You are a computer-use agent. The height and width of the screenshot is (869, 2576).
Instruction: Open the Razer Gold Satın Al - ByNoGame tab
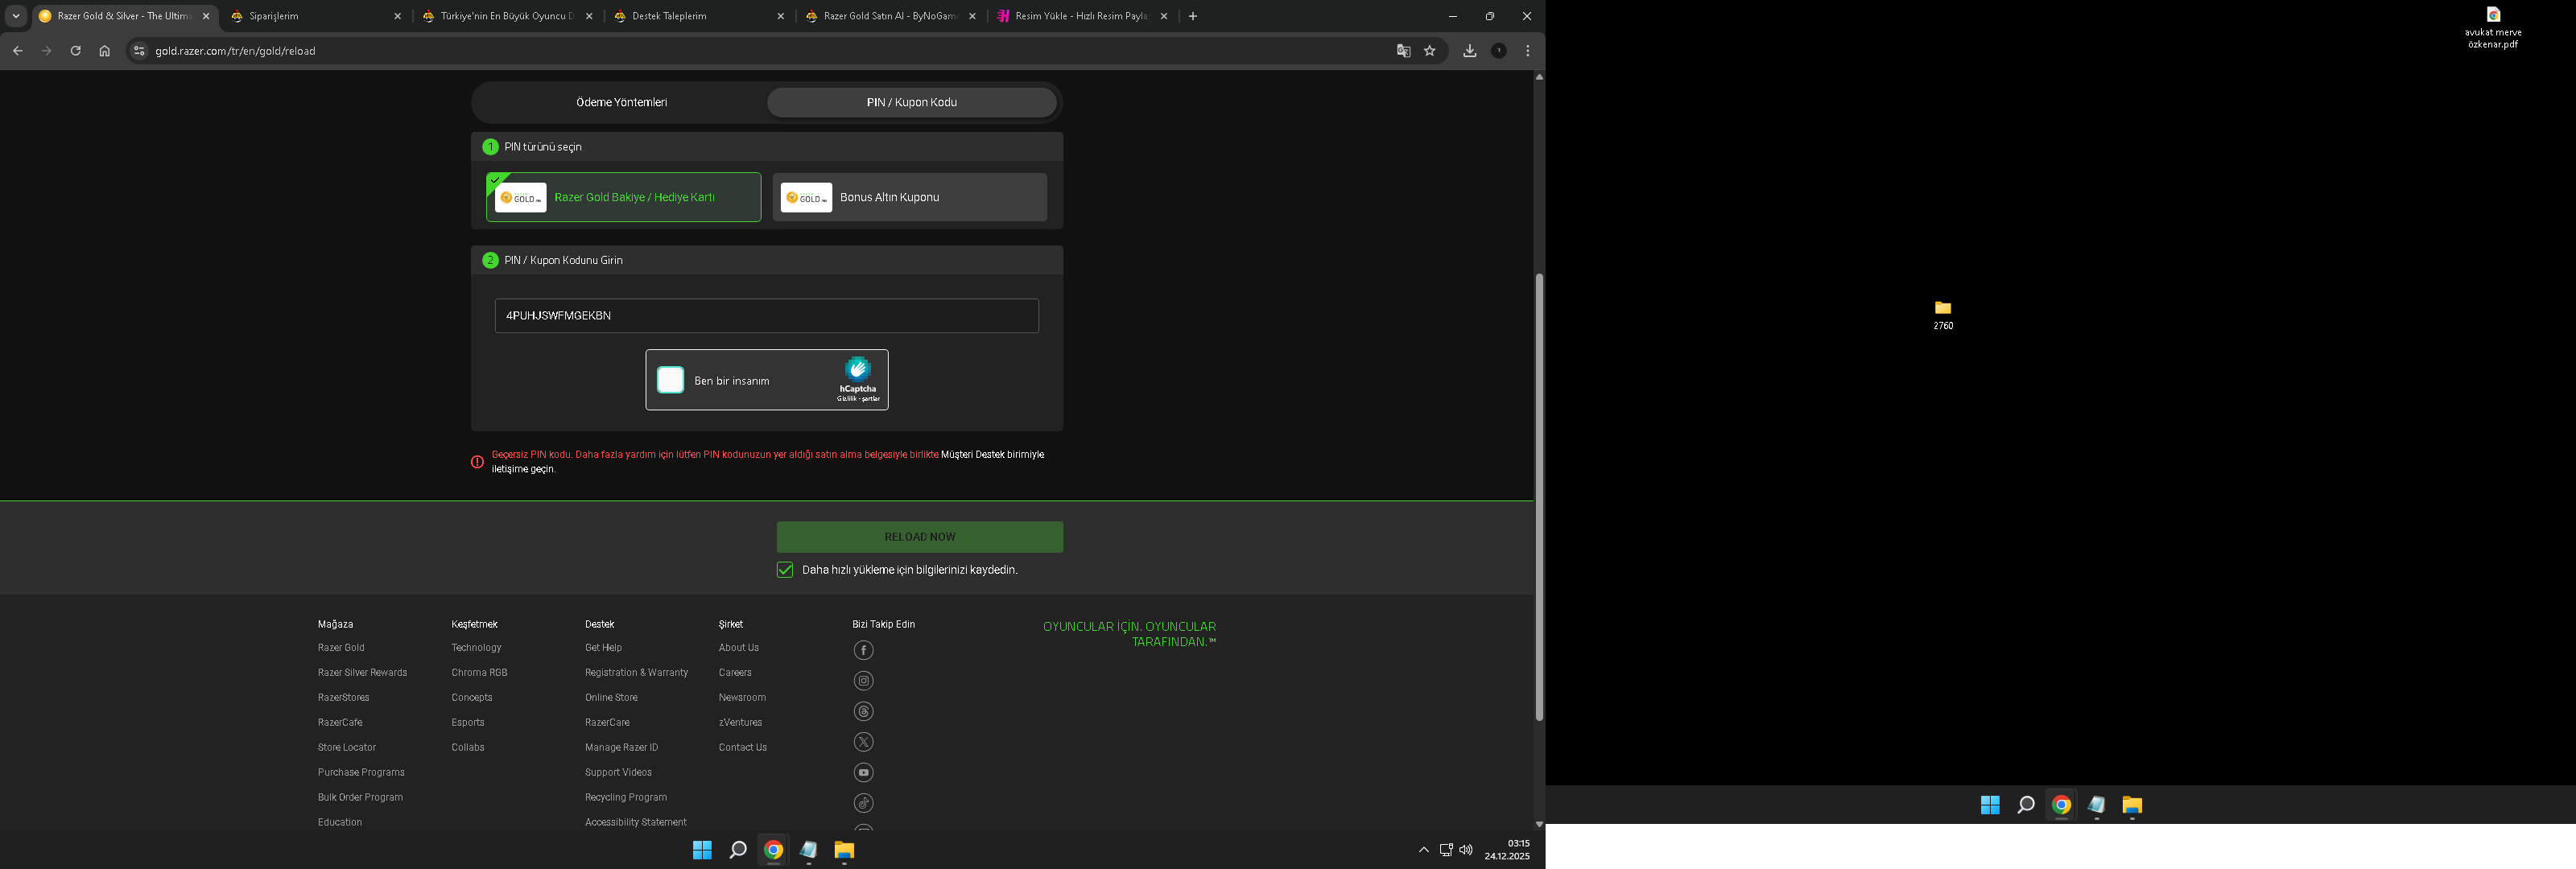891,16
